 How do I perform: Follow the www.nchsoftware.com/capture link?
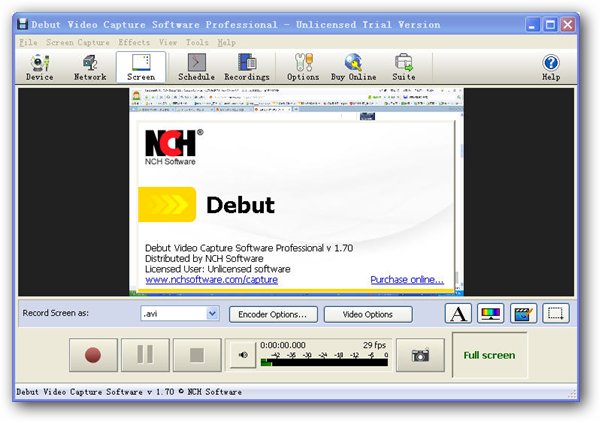coord(212,280)
